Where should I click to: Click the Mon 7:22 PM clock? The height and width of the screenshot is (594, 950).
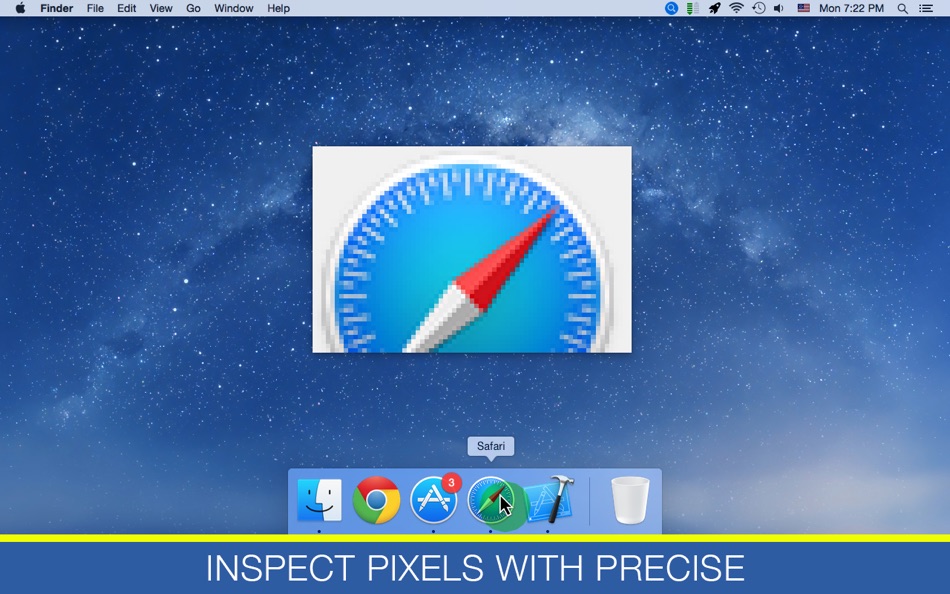(x=851, y=8)
